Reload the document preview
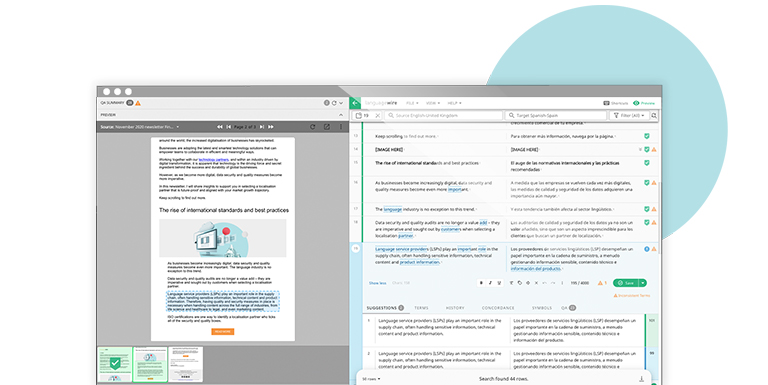 tap(312, 127)
